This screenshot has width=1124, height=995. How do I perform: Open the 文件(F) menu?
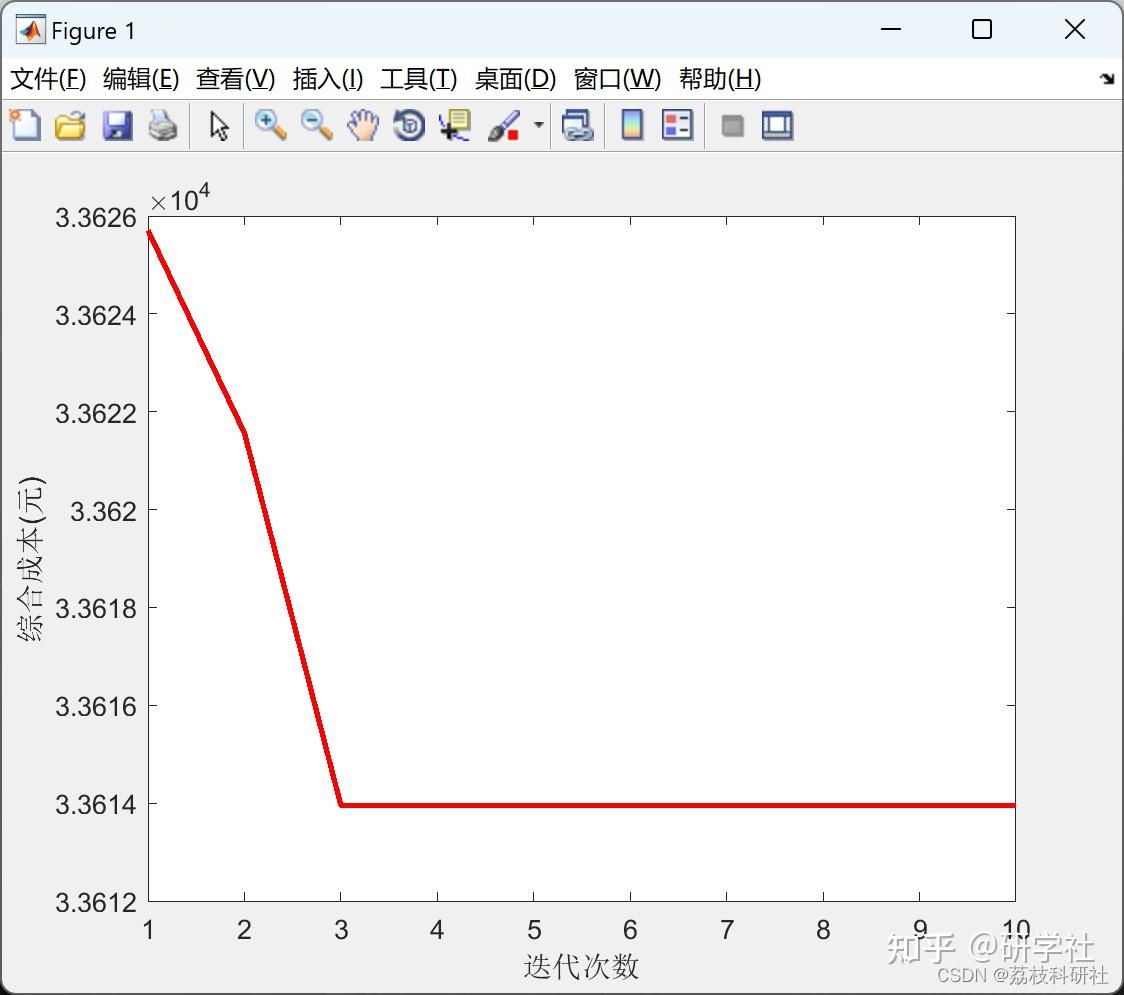coord(48,79)
